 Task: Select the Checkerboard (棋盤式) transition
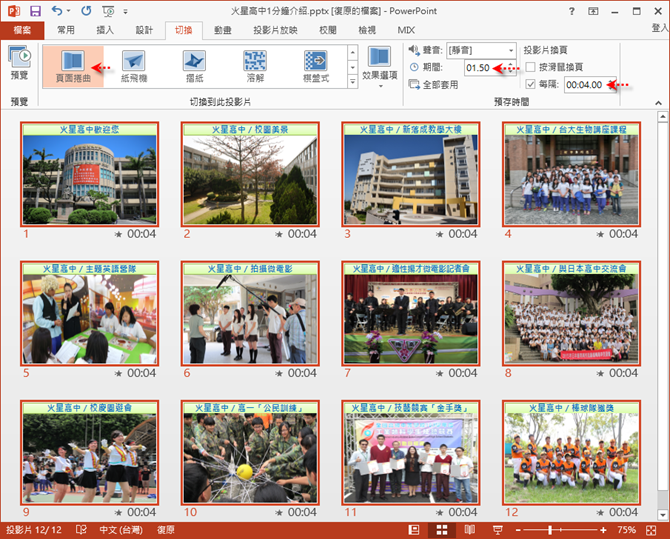click(x=316, y=67)
